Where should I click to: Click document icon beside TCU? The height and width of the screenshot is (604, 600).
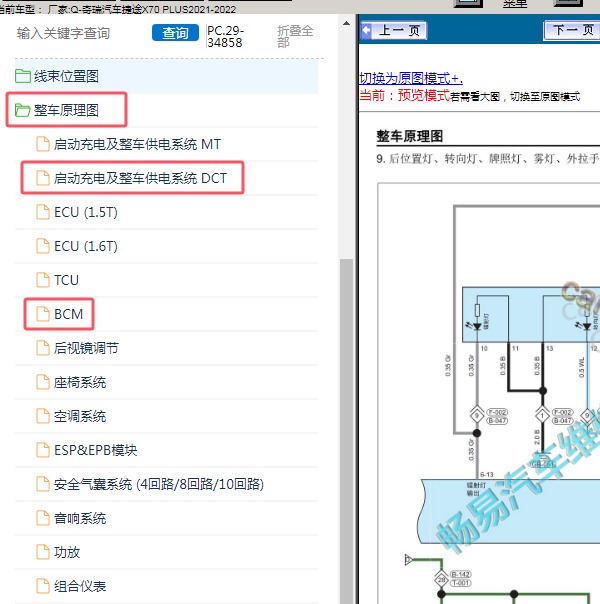pyautogui.click(x=43, y=280)
